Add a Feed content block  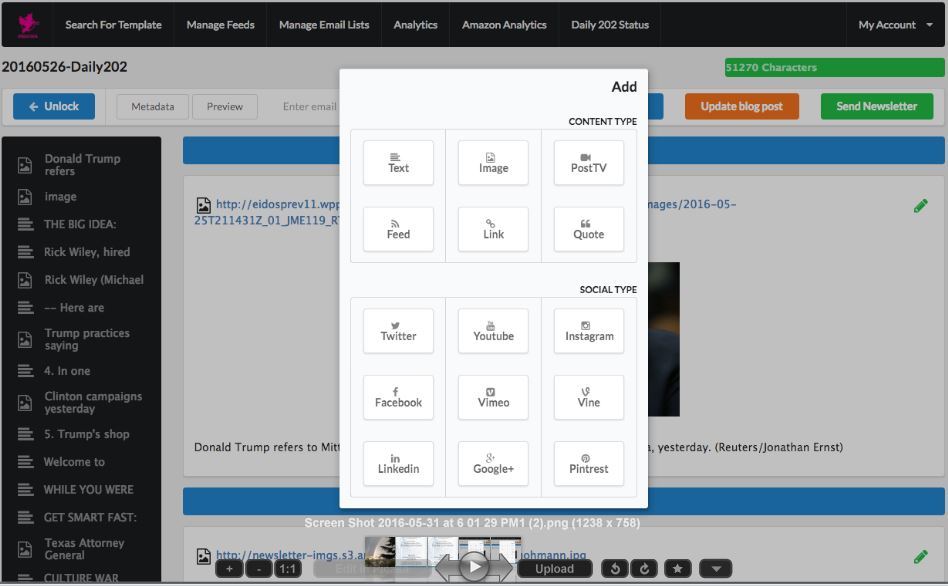(398, 229)
